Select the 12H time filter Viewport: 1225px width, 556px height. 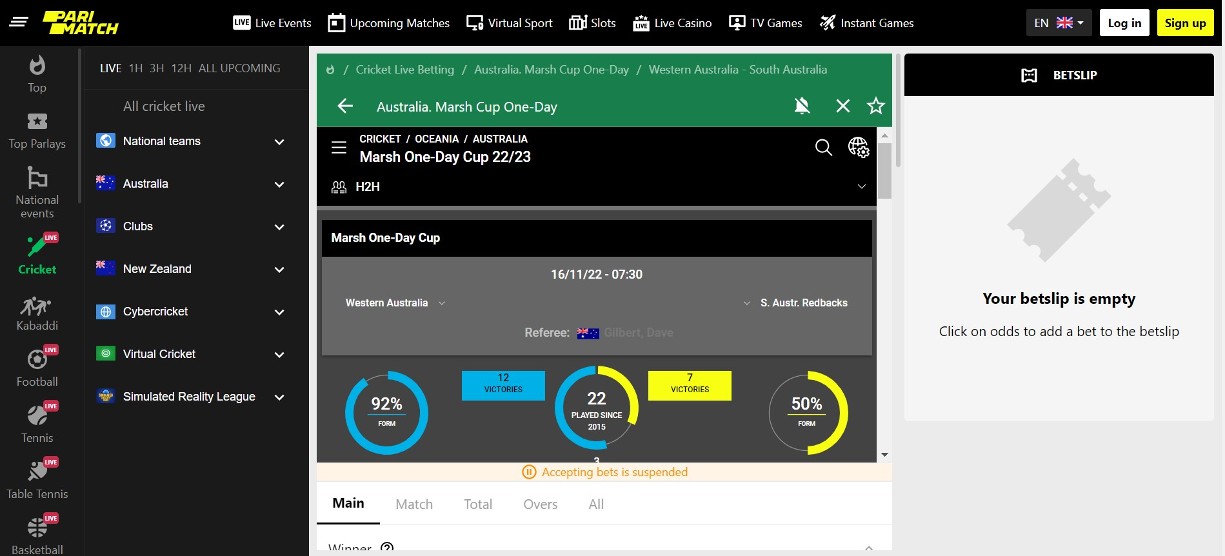[x=181, y=68]
